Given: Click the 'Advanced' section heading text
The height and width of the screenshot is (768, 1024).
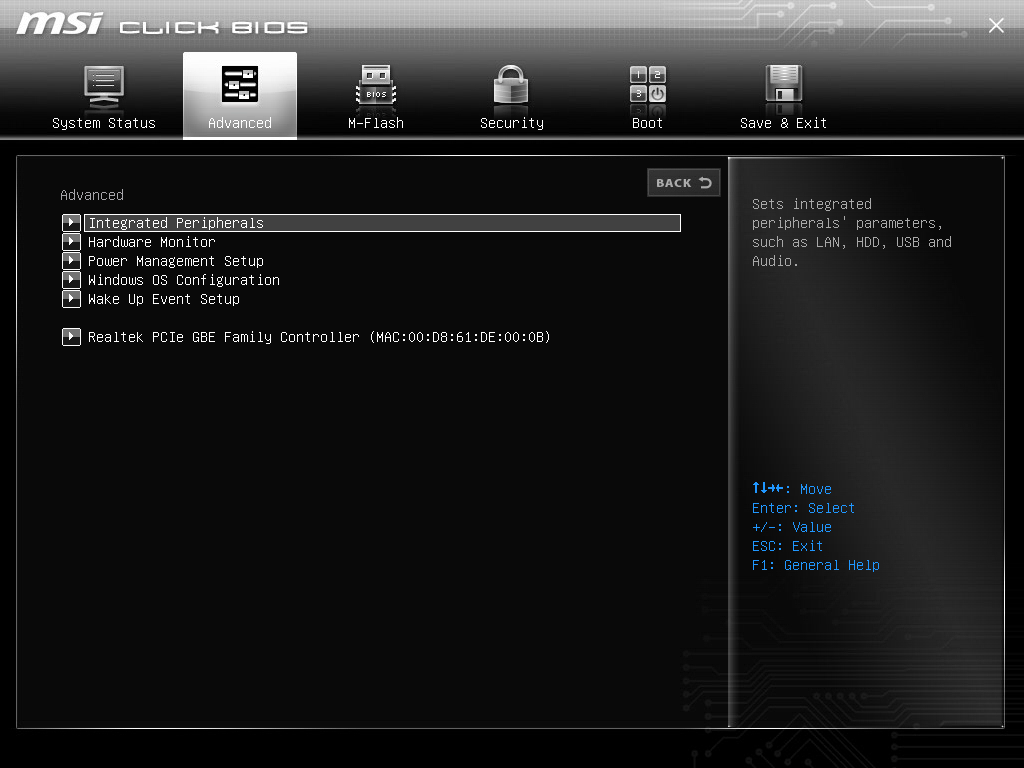Looking at the screenshot, I should 92,195.
